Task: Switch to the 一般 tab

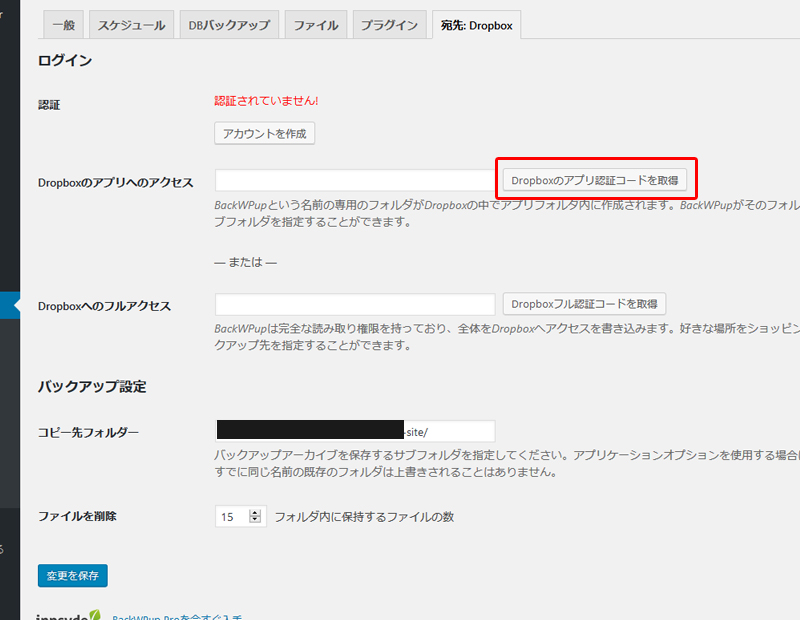Action: (x=64, y=25)
